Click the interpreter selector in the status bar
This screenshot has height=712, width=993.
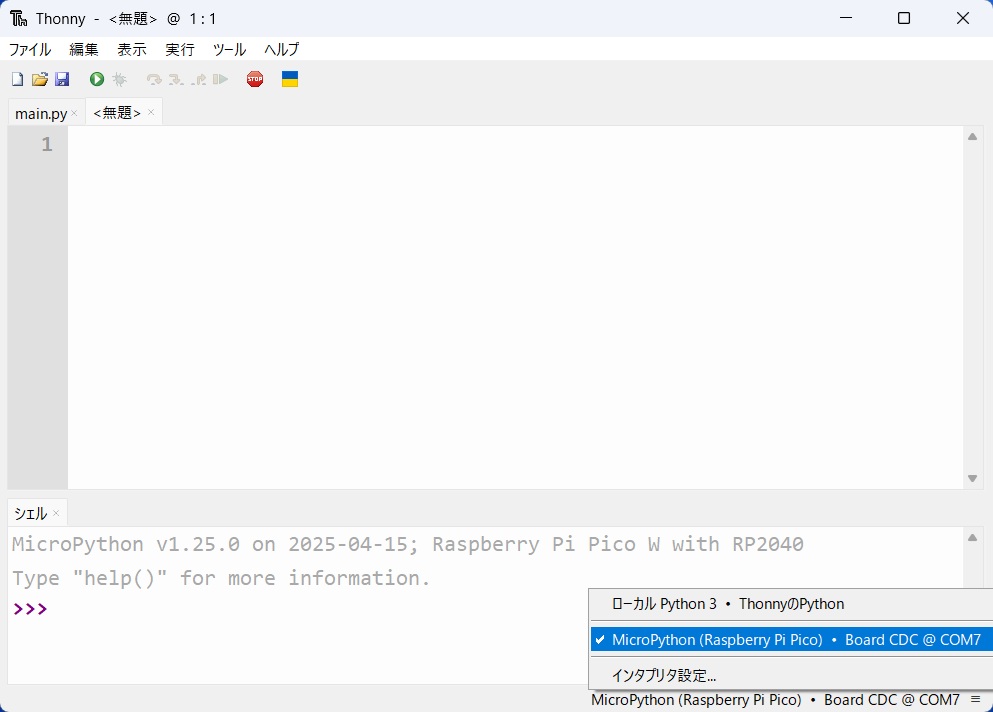pyautogui.click(x=775, y=700)
